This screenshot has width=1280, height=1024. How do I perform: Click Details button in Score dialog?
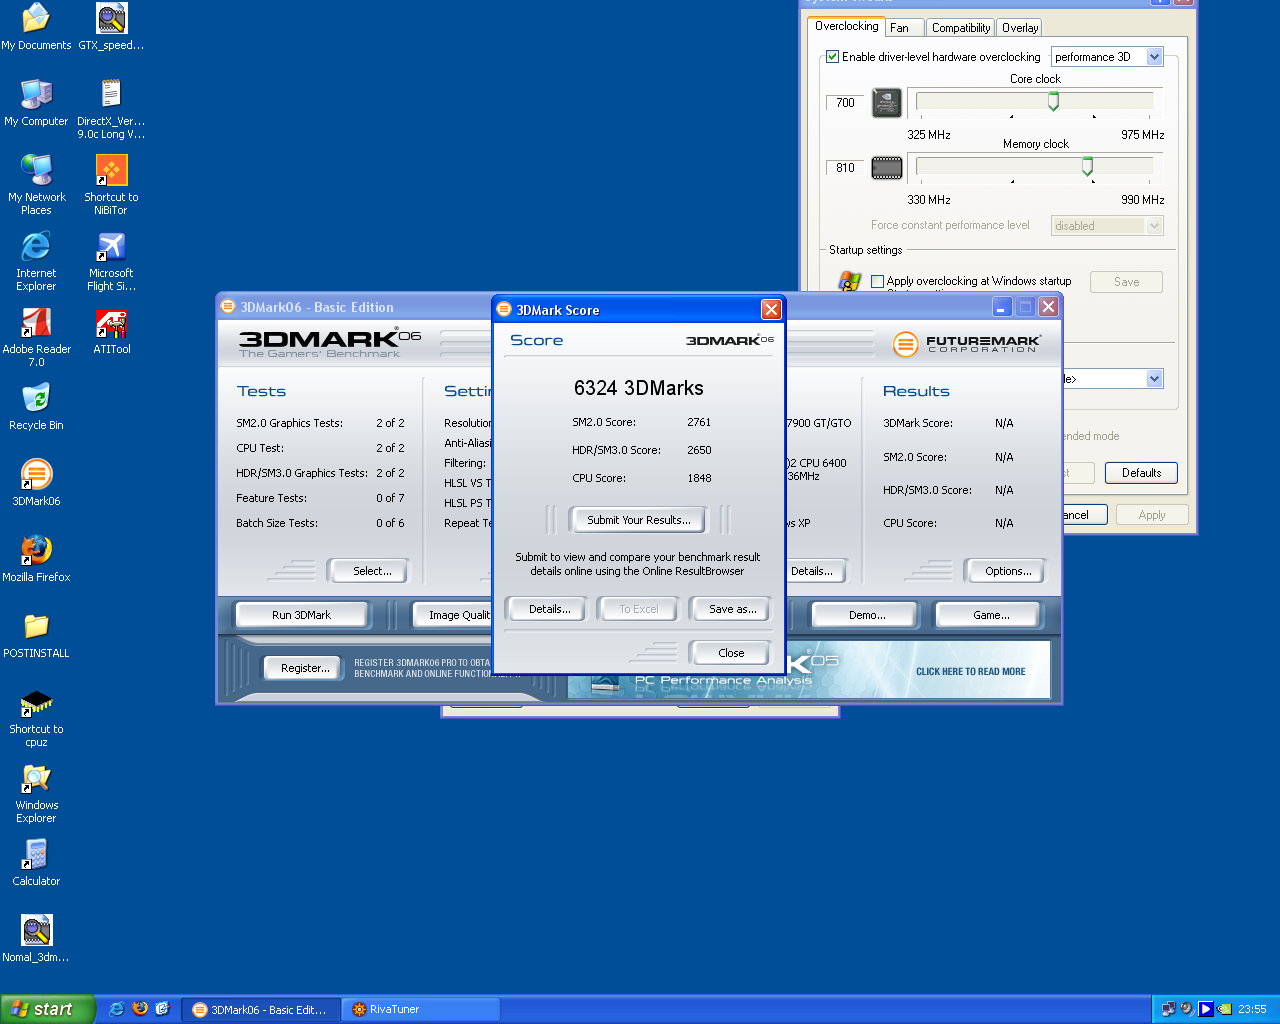click(x=549, y=609)
